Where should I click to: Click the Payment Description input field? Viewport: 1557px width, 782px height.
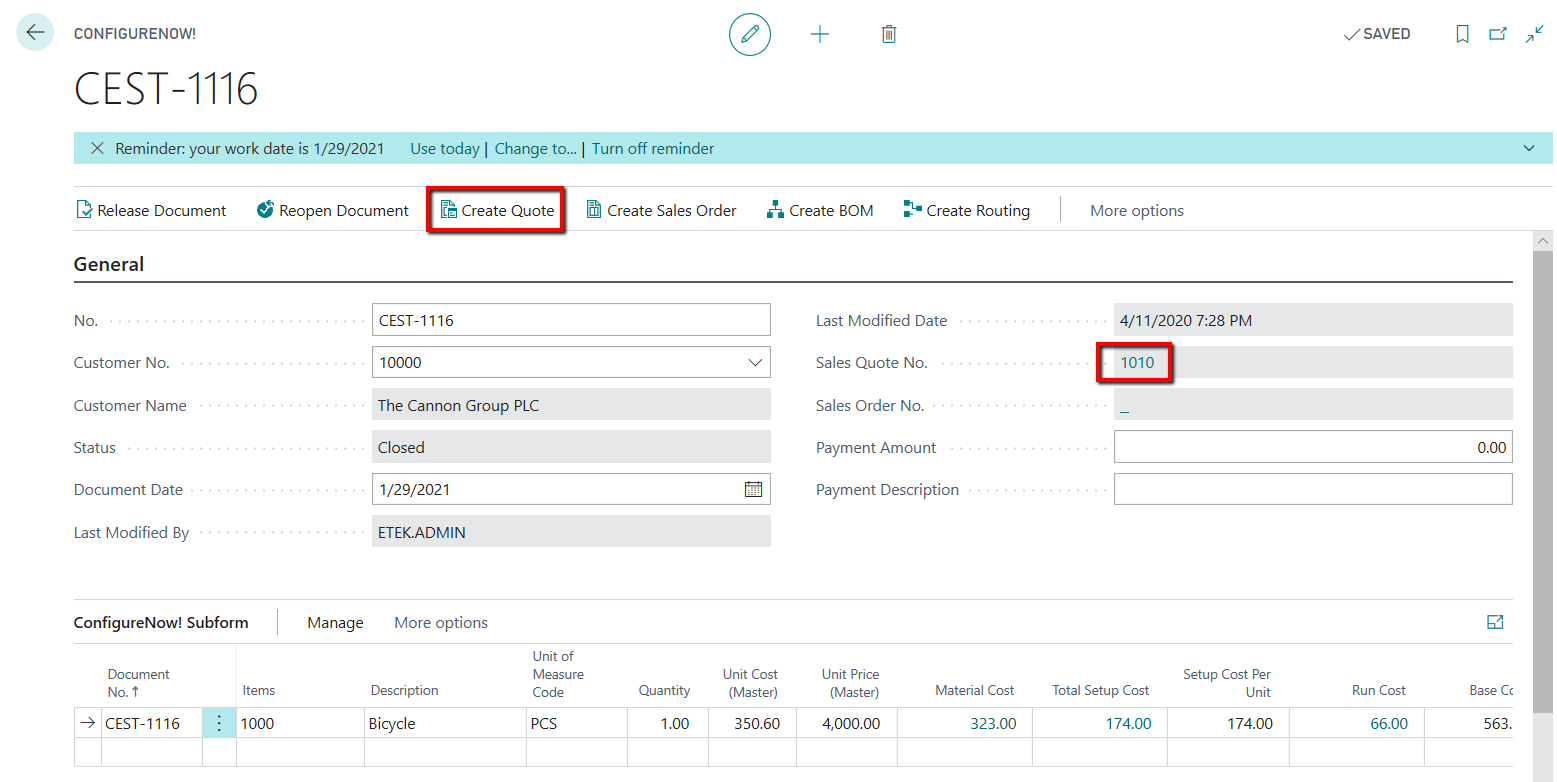pyautogui.click(x=1312, y=489)
